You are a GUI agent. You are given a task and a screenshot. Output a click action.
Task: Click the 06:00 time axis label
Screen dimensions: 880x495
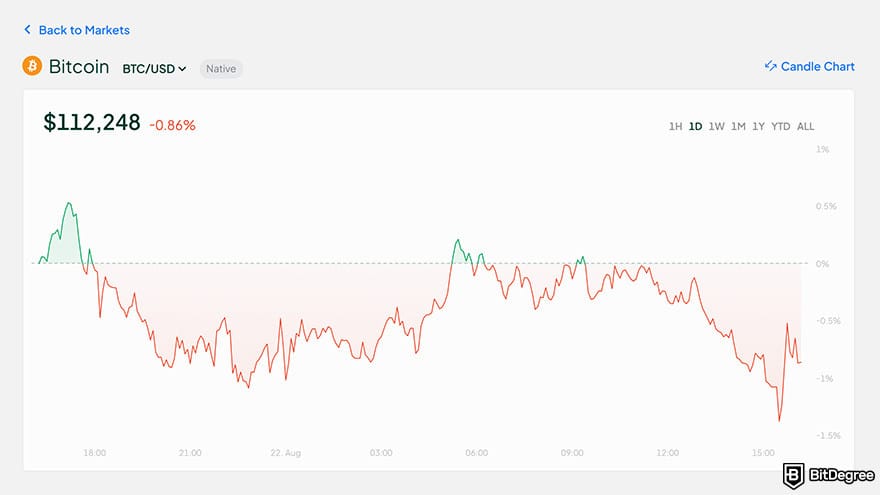click(x=476, y=453)
